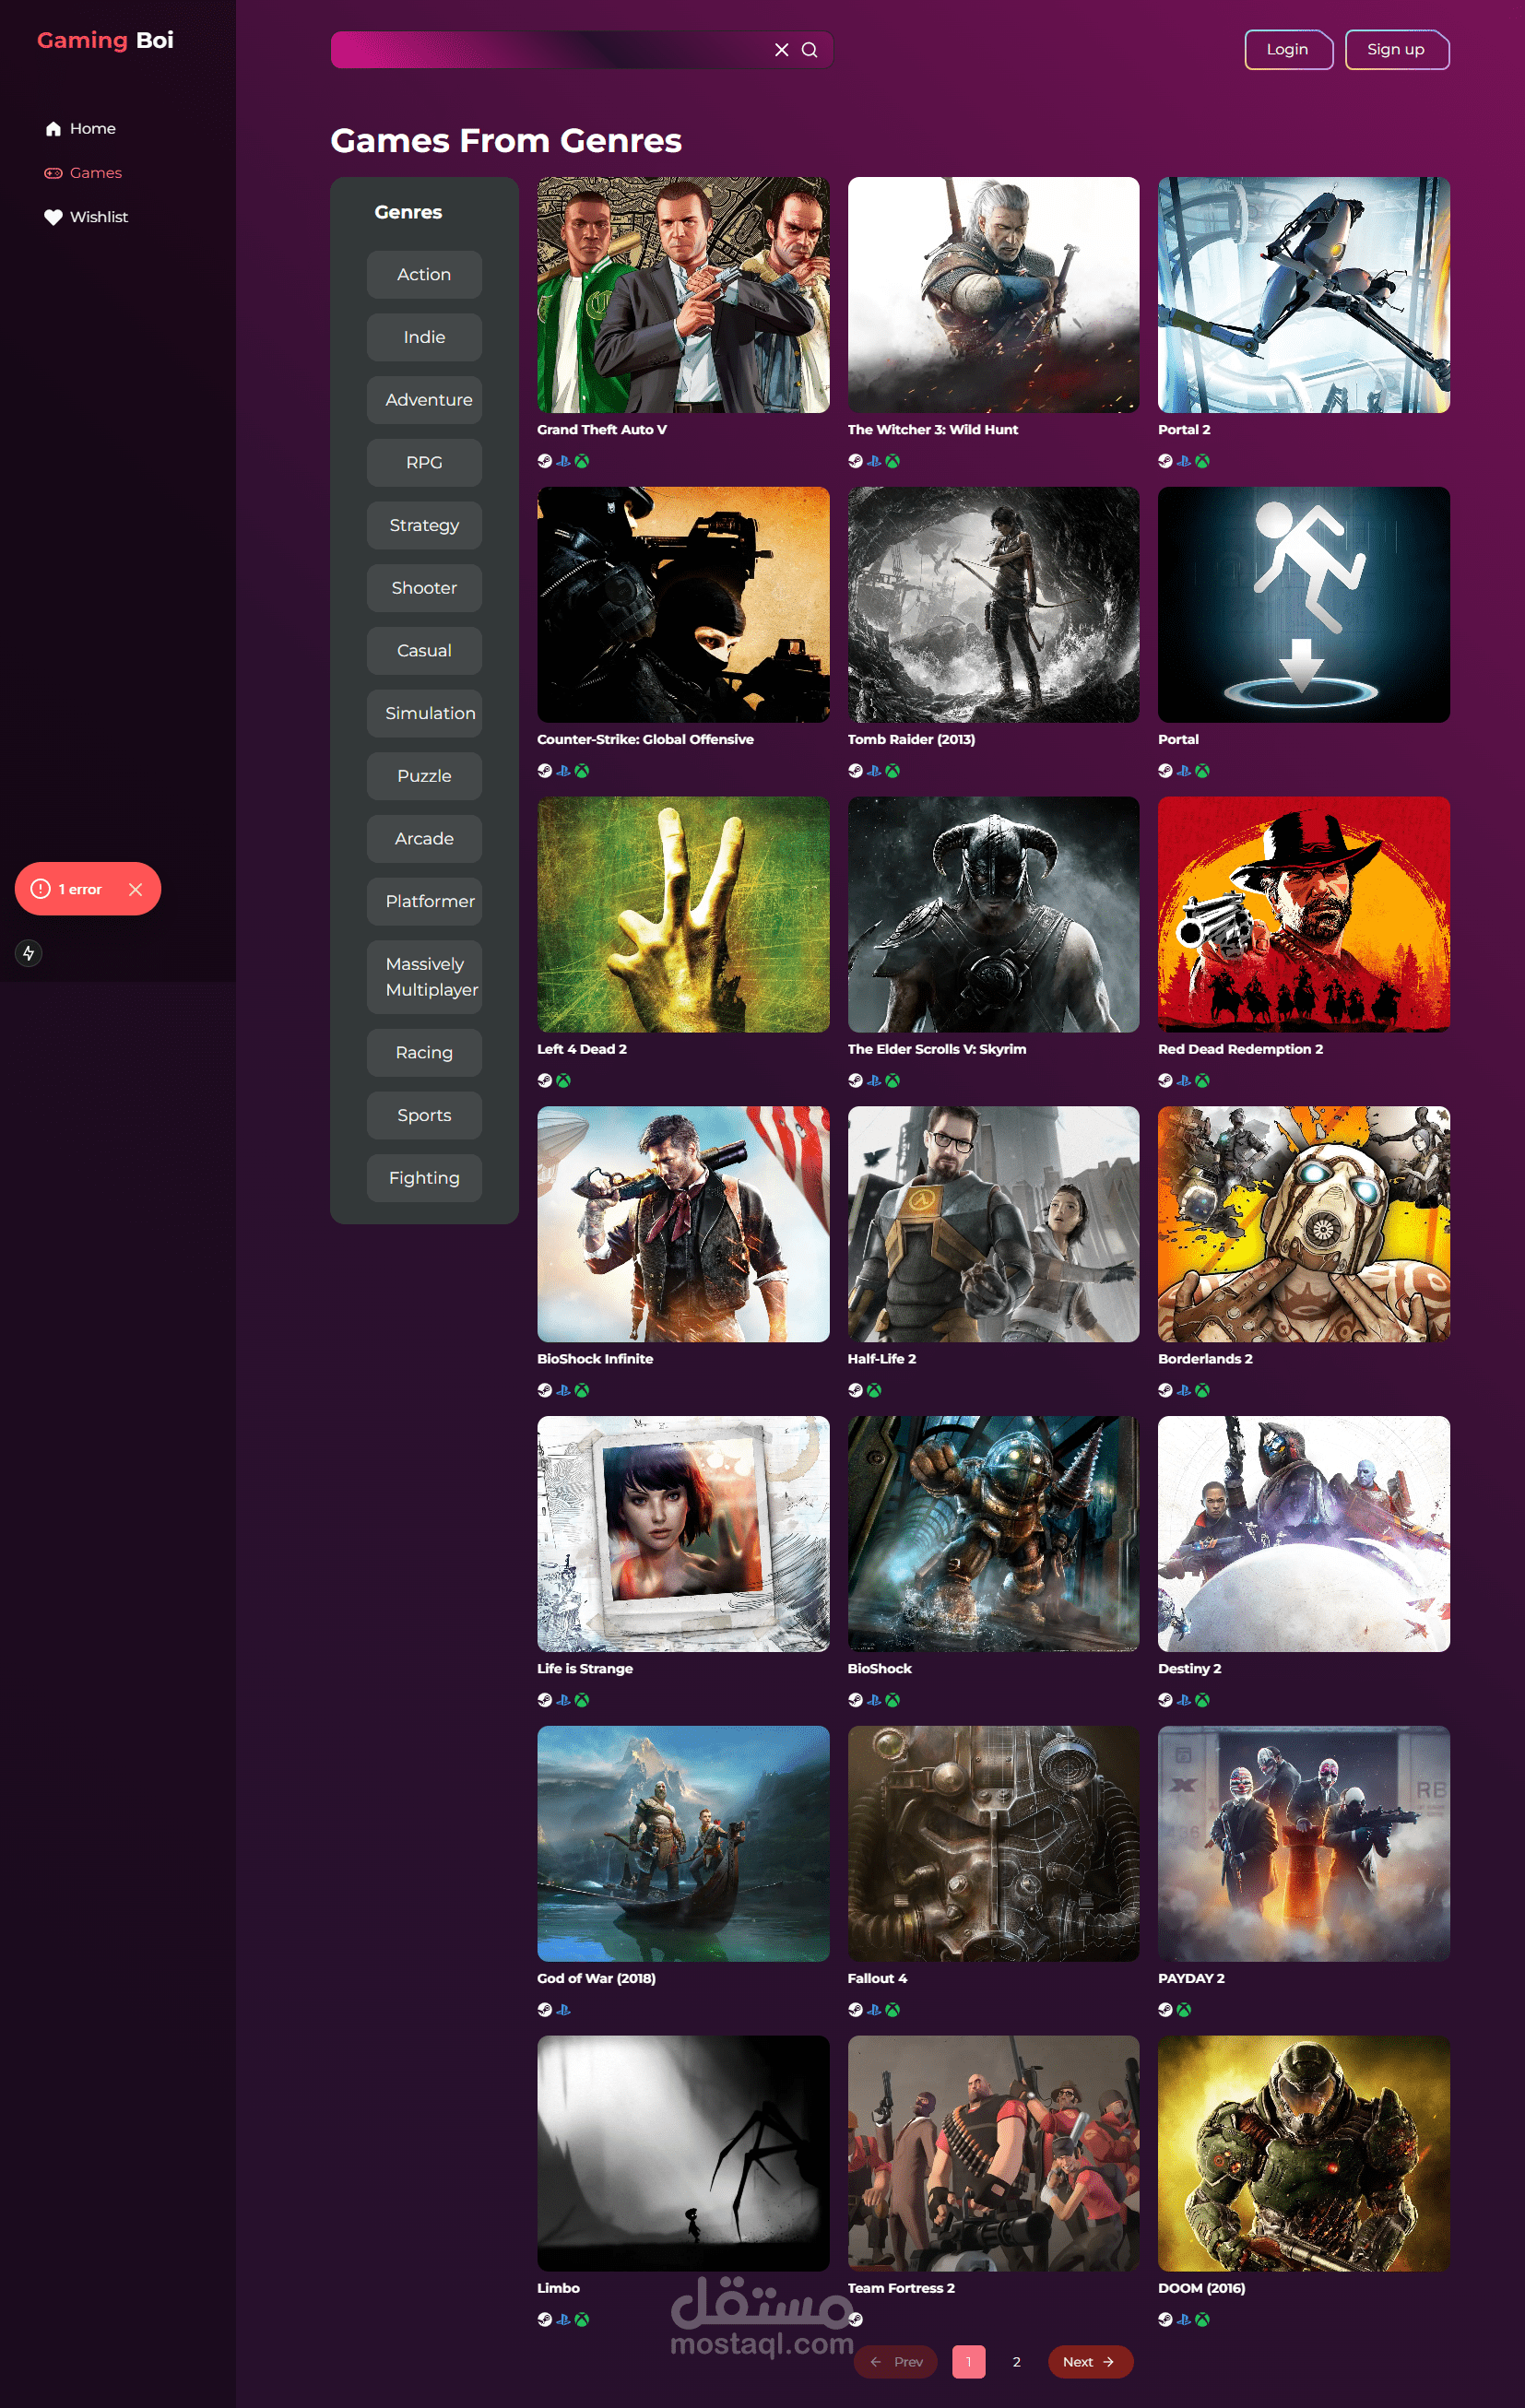1525x2408 pixels.
Task: Open the Portal game title
Action: 1178,740
